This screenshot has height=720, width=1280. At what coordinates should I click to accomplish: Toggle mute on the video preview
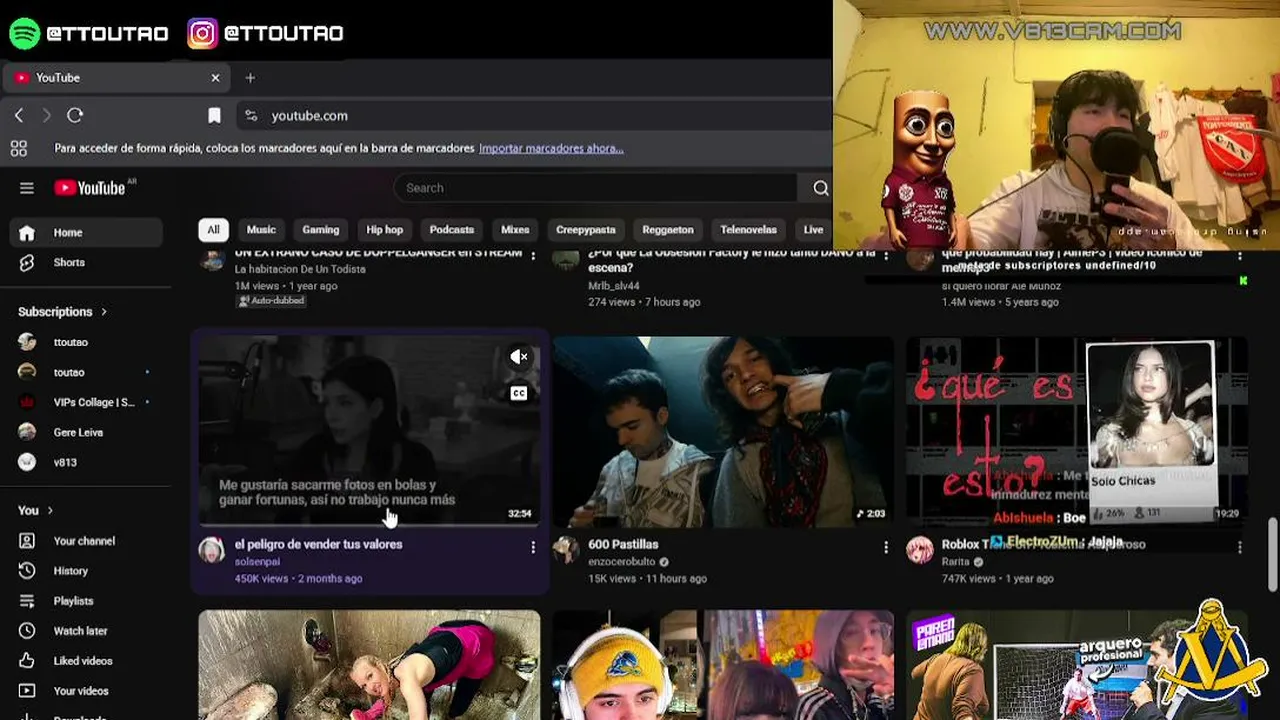(518, 357)
